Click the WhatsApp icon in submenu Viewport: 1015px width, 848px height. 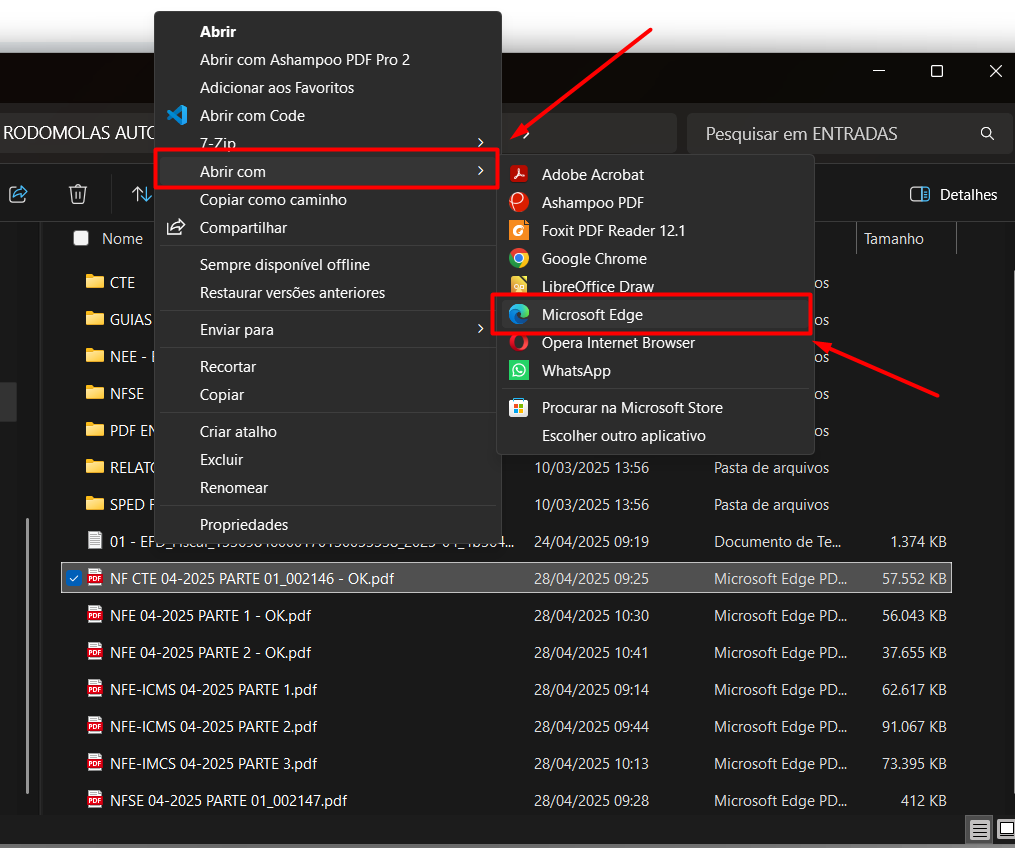(x=519, y=371)
